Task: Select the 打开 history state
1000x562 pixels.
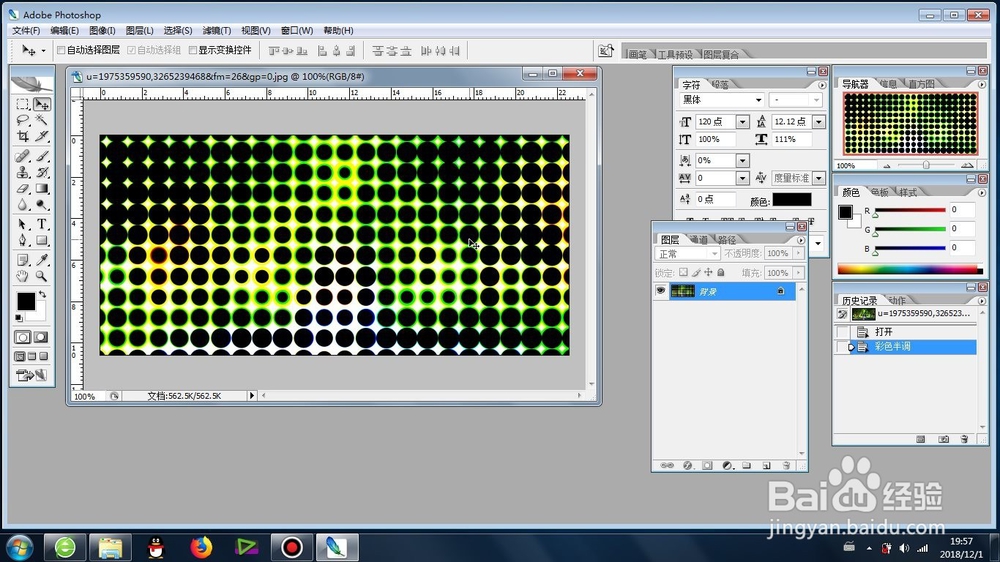Action: pyautogui.click(x=906, y=332)
